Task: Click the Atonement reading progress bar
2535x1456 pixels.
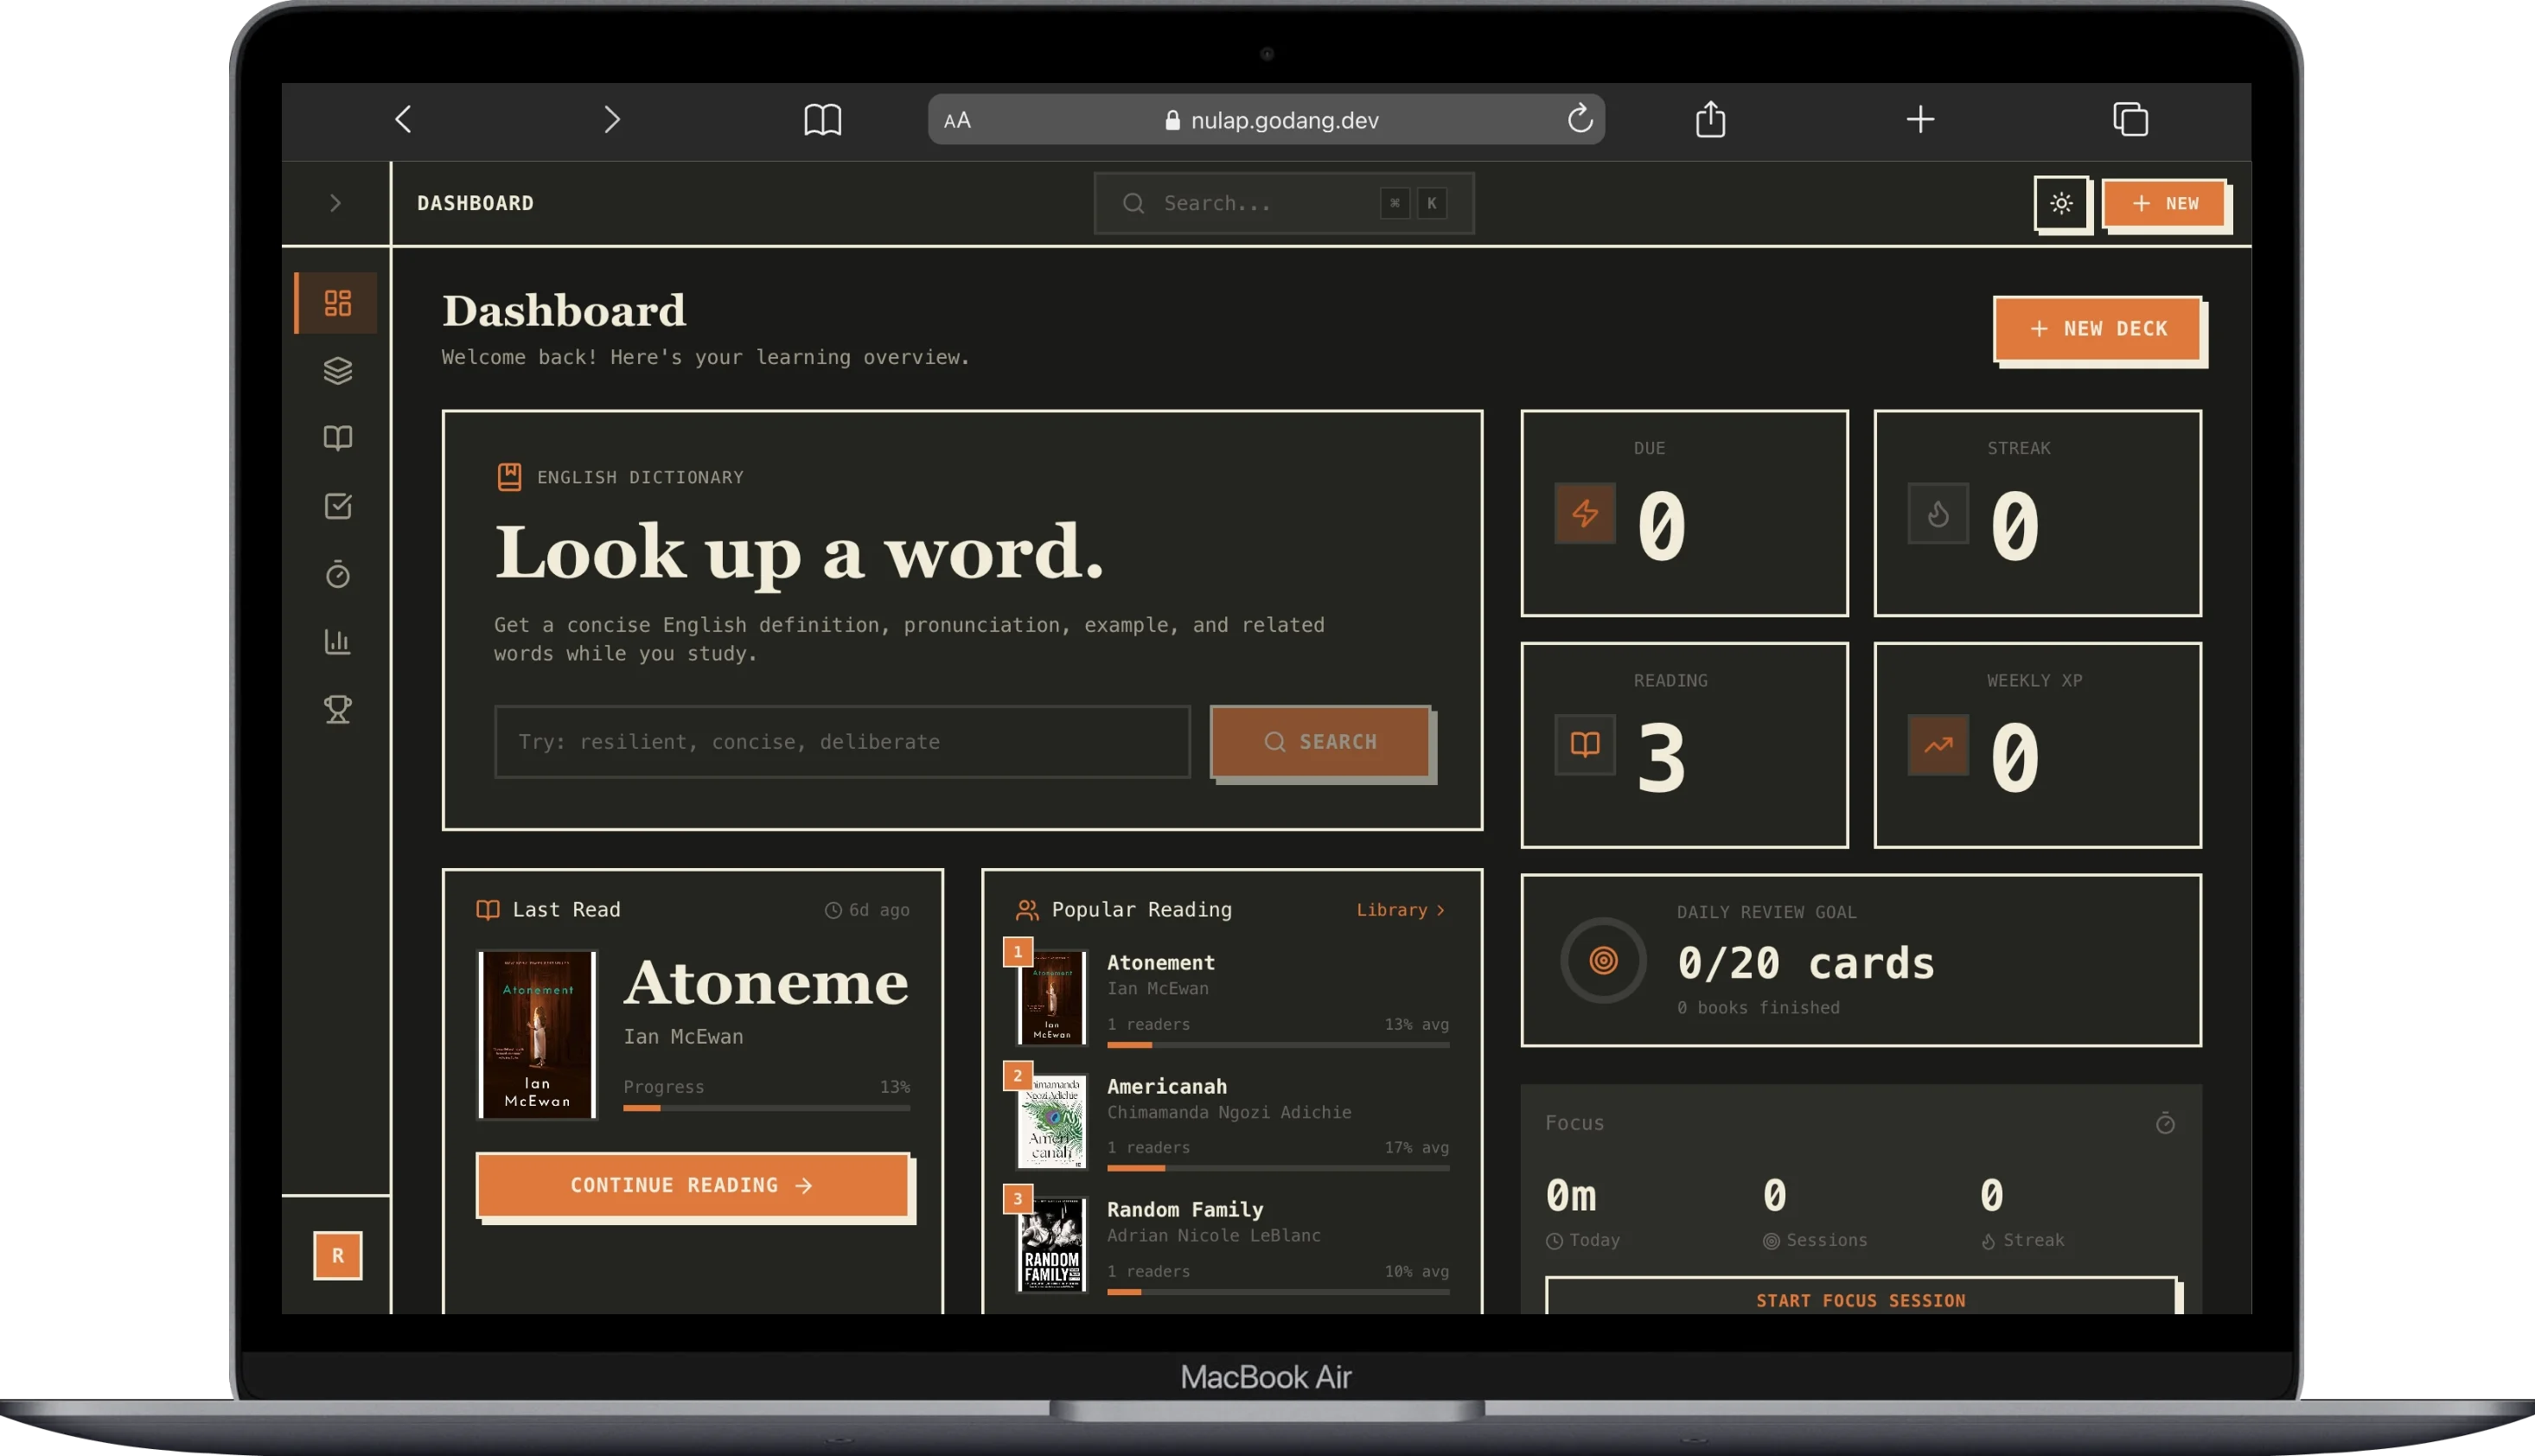Action: click(x=766, y=1107)
